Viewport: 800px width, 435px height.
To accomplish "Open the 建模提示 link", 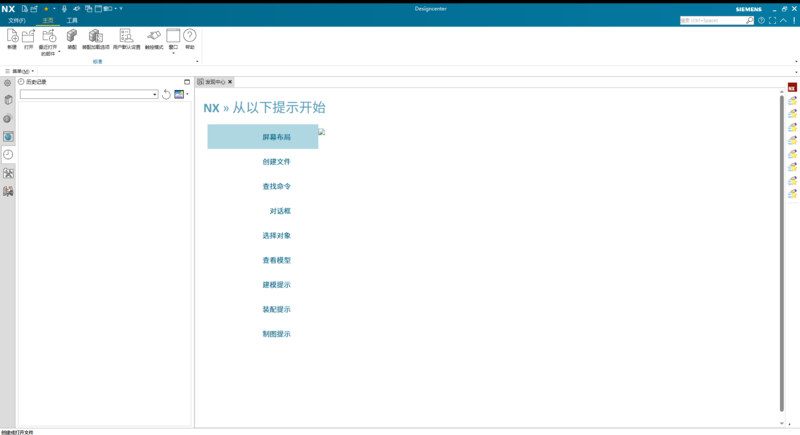I will click(277, 285).
